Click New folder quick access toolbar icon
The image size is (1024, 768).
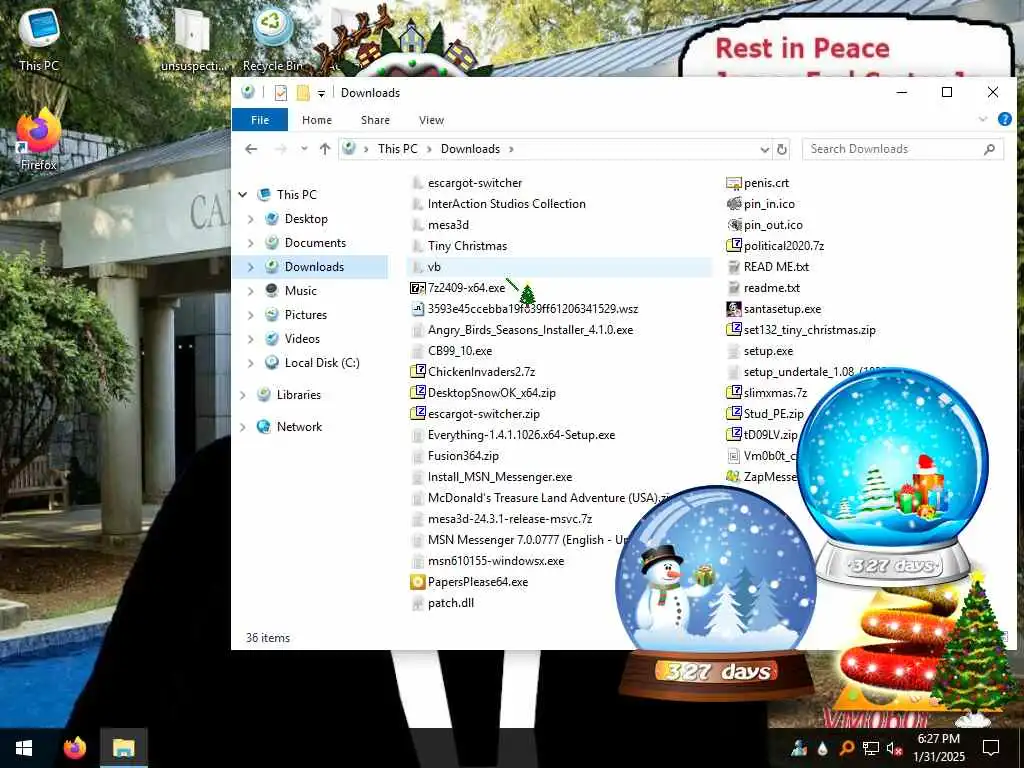pos(303,93)
